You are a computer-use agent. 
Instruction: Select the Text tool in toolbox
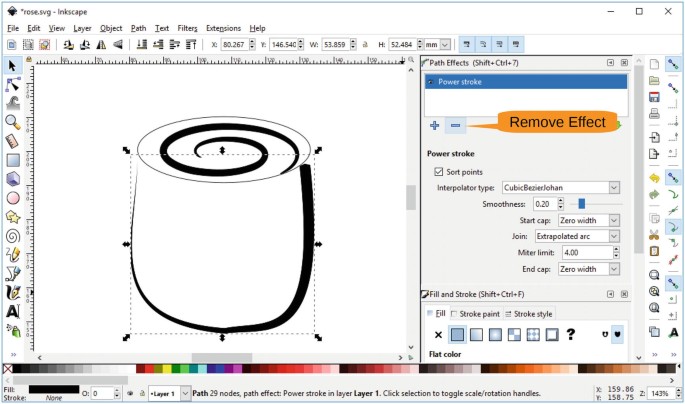13,311
